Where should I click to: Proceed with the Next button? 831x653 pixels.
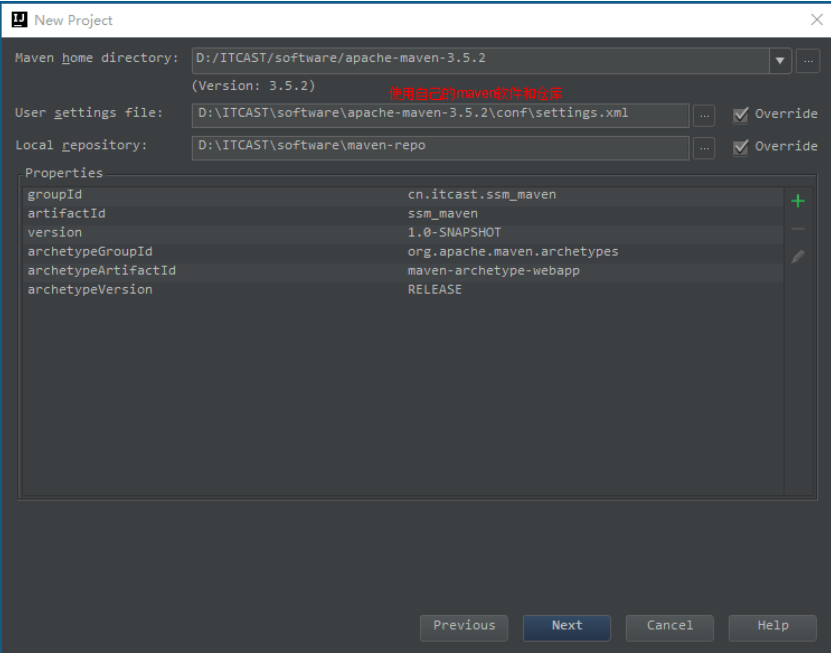coord(567,628)
